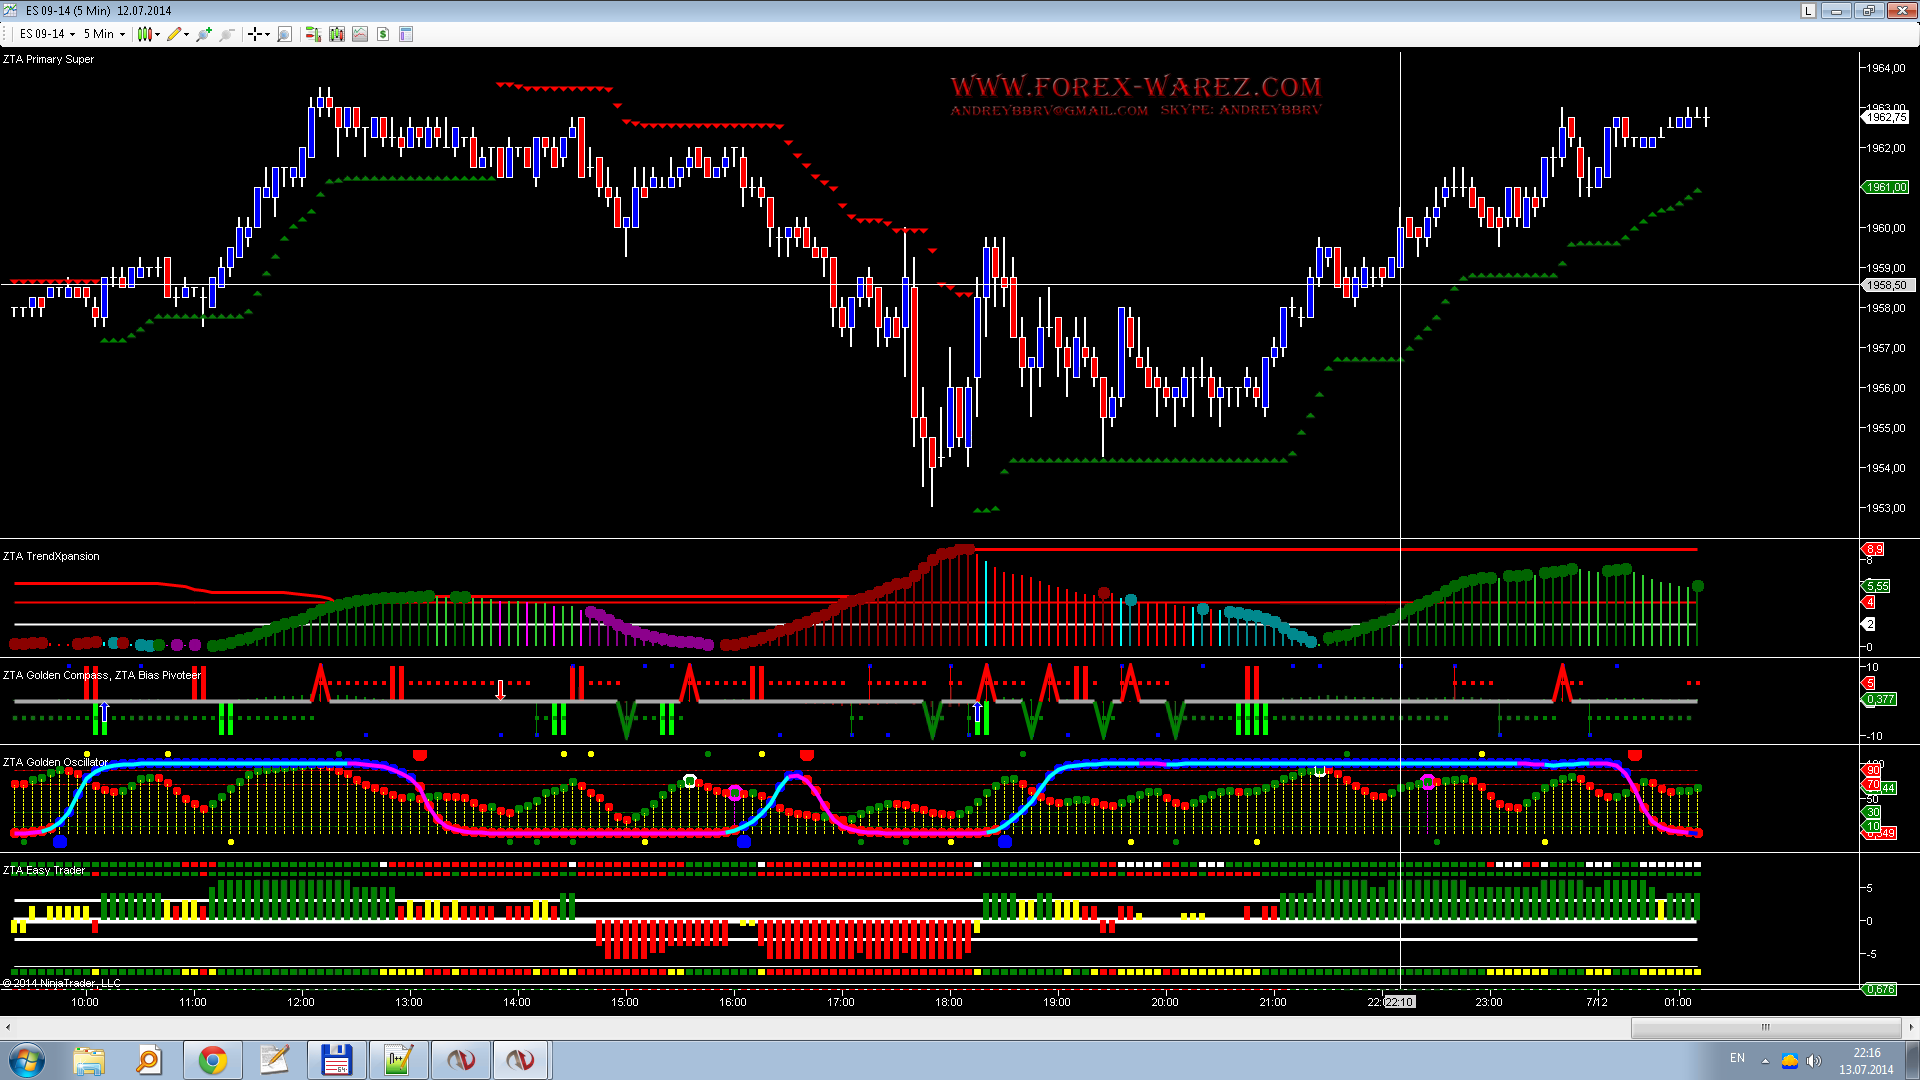1920x1080 pixels.
Task: Open data series candlestick icon
Action: coord(336,34)
